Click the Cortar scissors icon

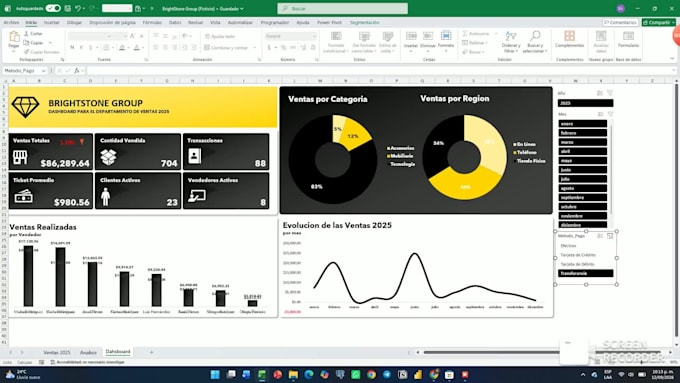click(26, 33)
